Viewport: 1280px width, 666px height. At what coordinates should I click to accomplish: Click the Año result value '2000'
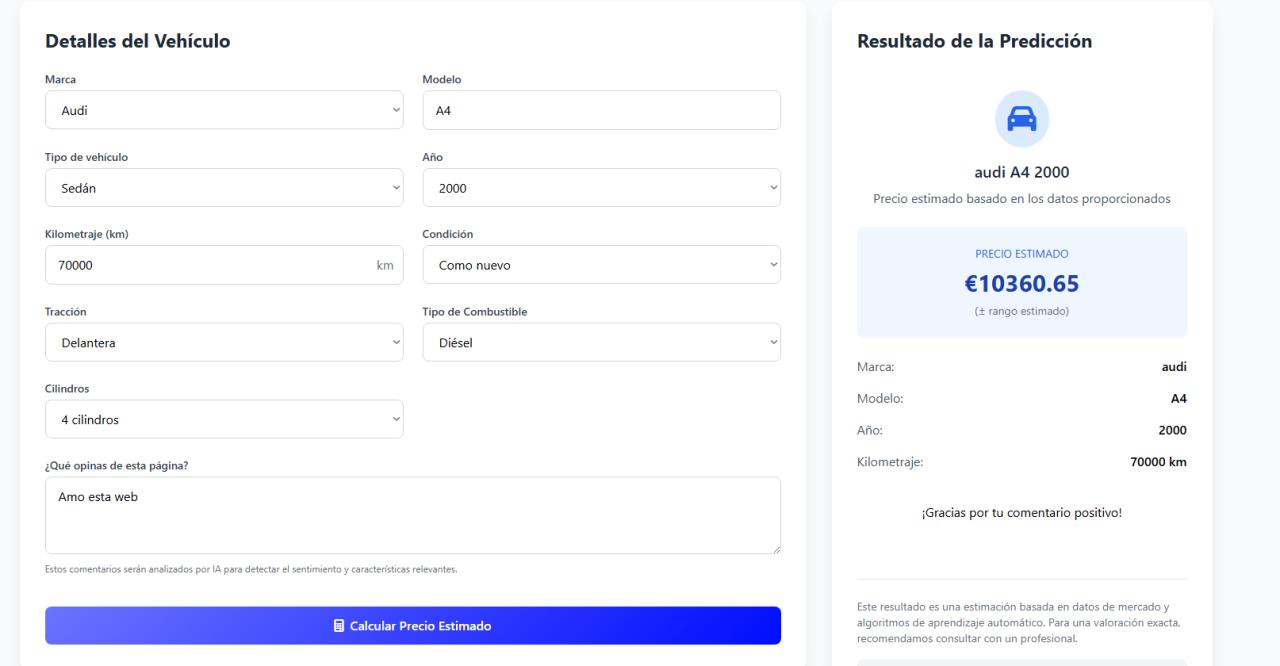point(1172,430)
